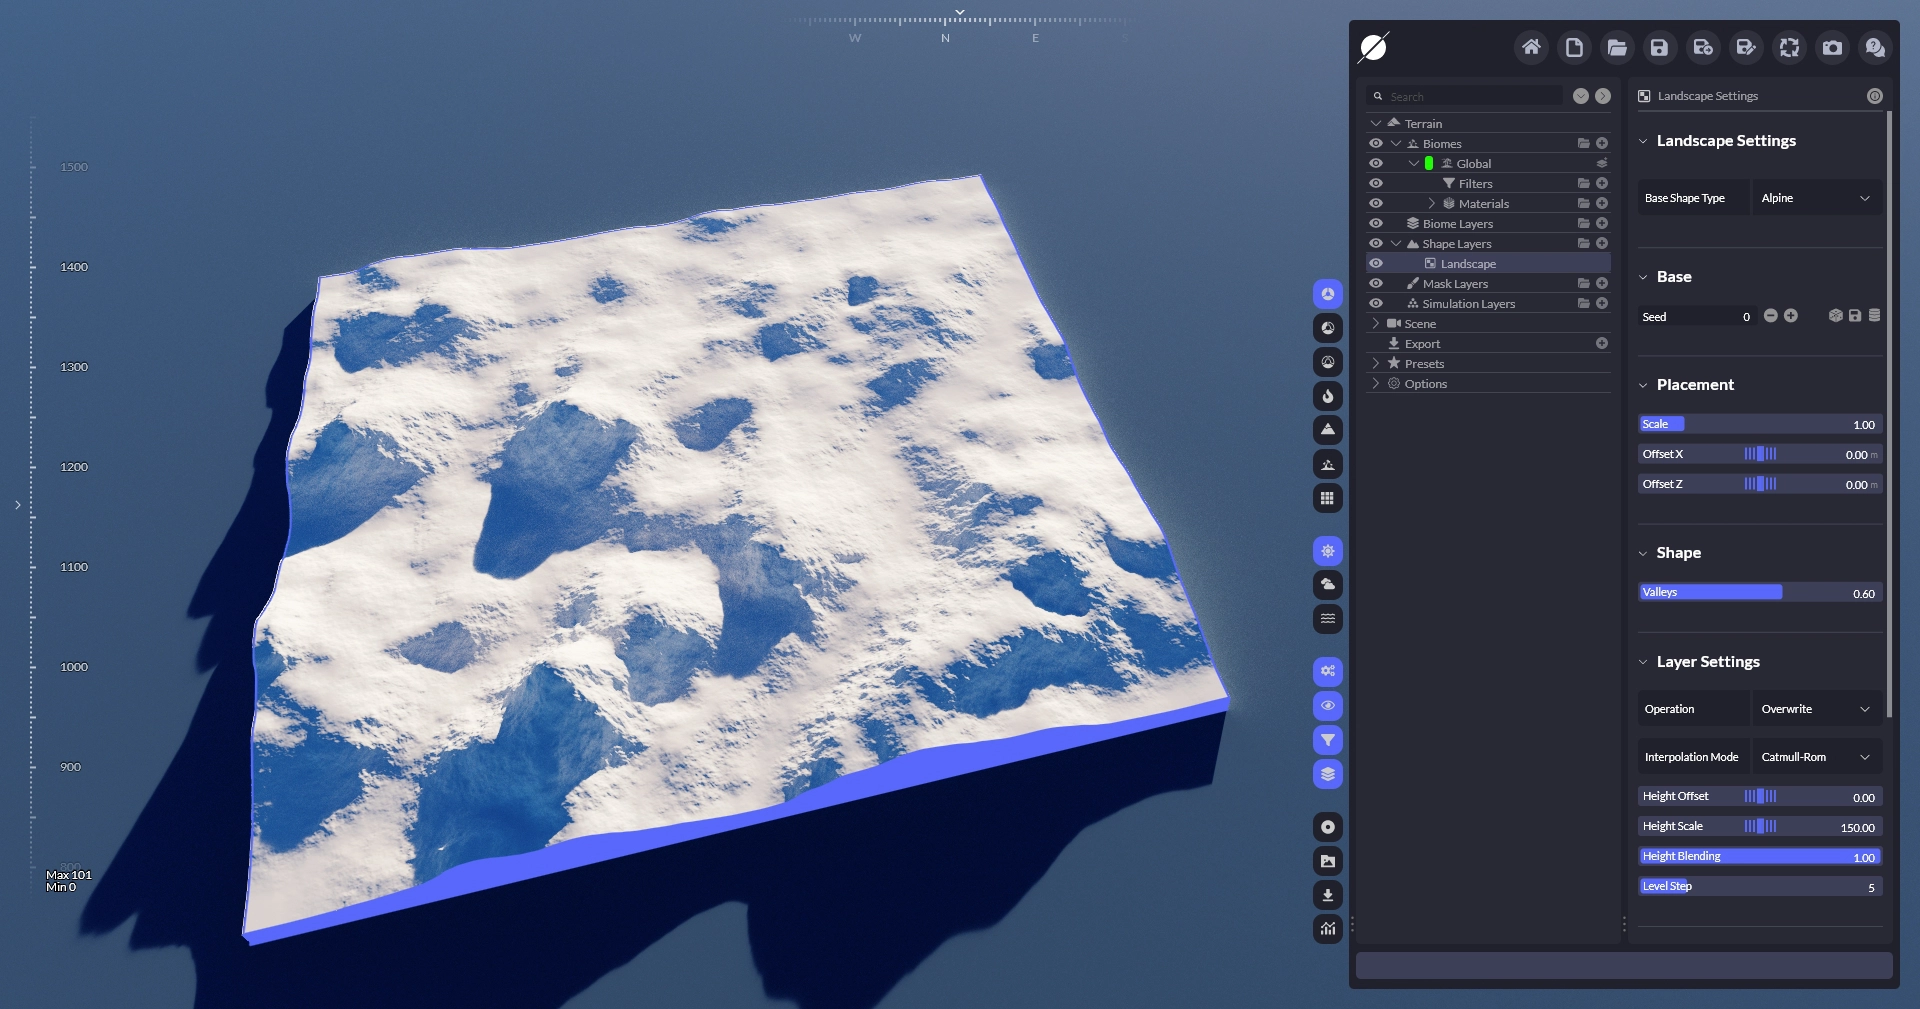This screenshot has height=1009, width=1920.
Task: Randomize seed with the dice icon
Action: 1835,316
